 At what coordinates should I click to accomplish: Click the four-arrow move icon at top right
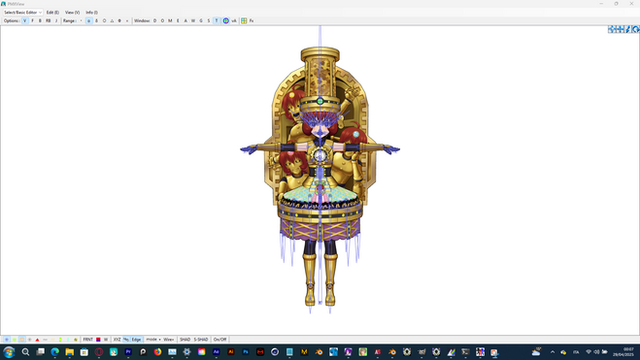tap(620, 29)
